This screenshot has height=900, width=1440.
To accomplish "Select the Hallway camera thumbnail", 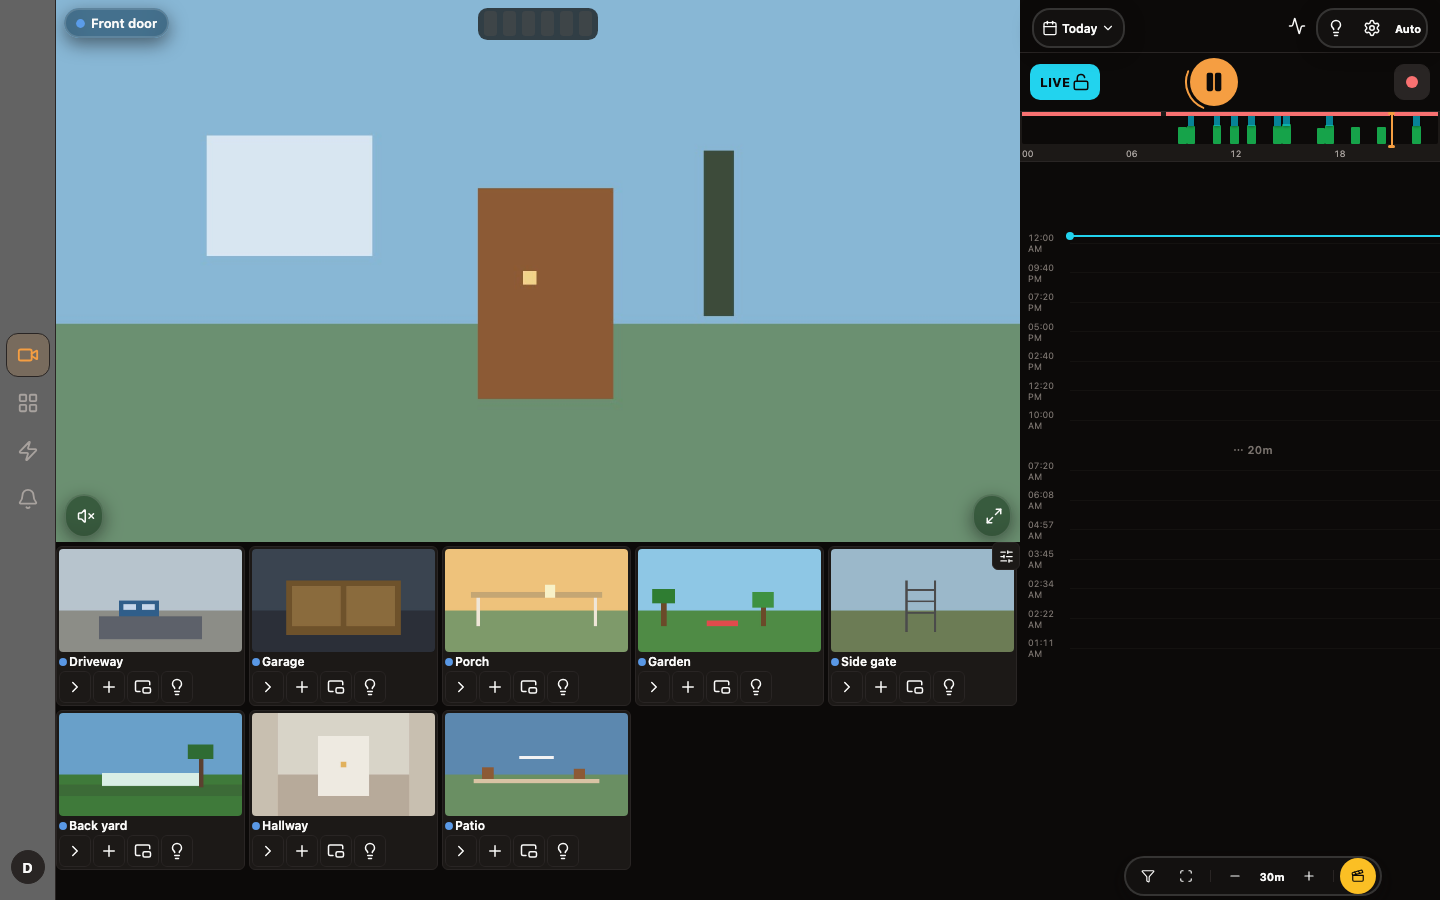I will tap(343, 764).
